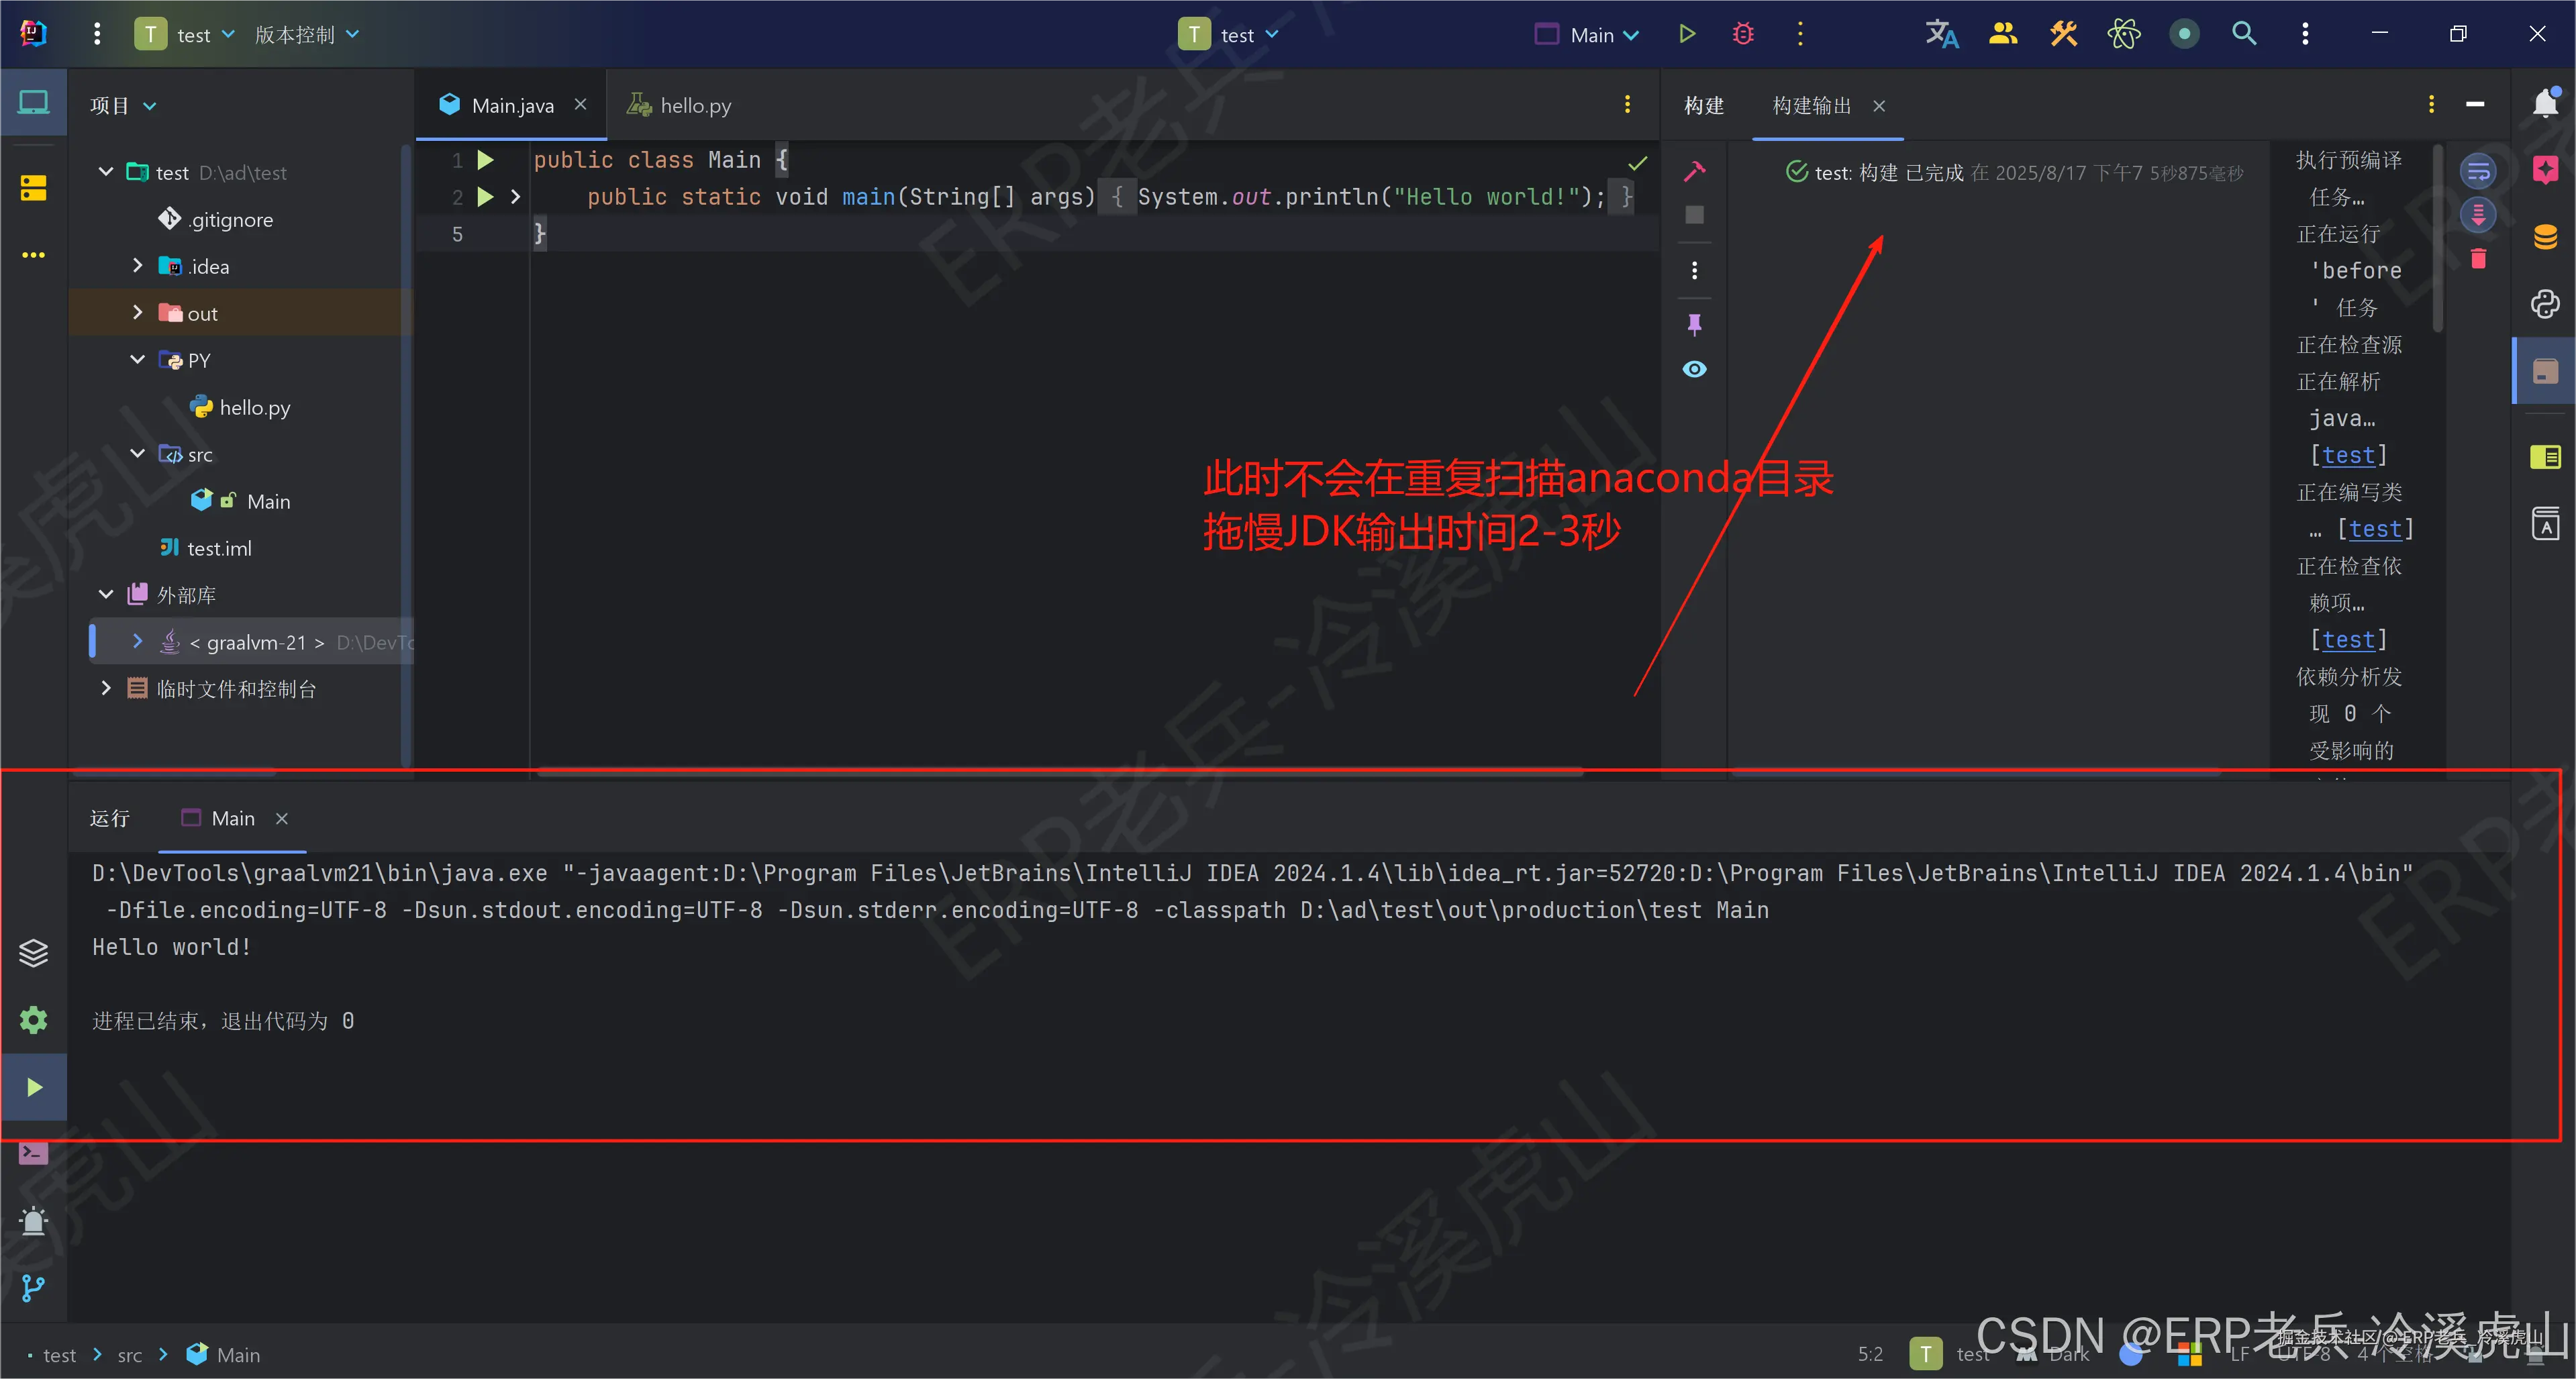The height and width of the screenshot is (1379, 2576).
Task: Click the [test] link in build output
Action: click(2347, 455)
